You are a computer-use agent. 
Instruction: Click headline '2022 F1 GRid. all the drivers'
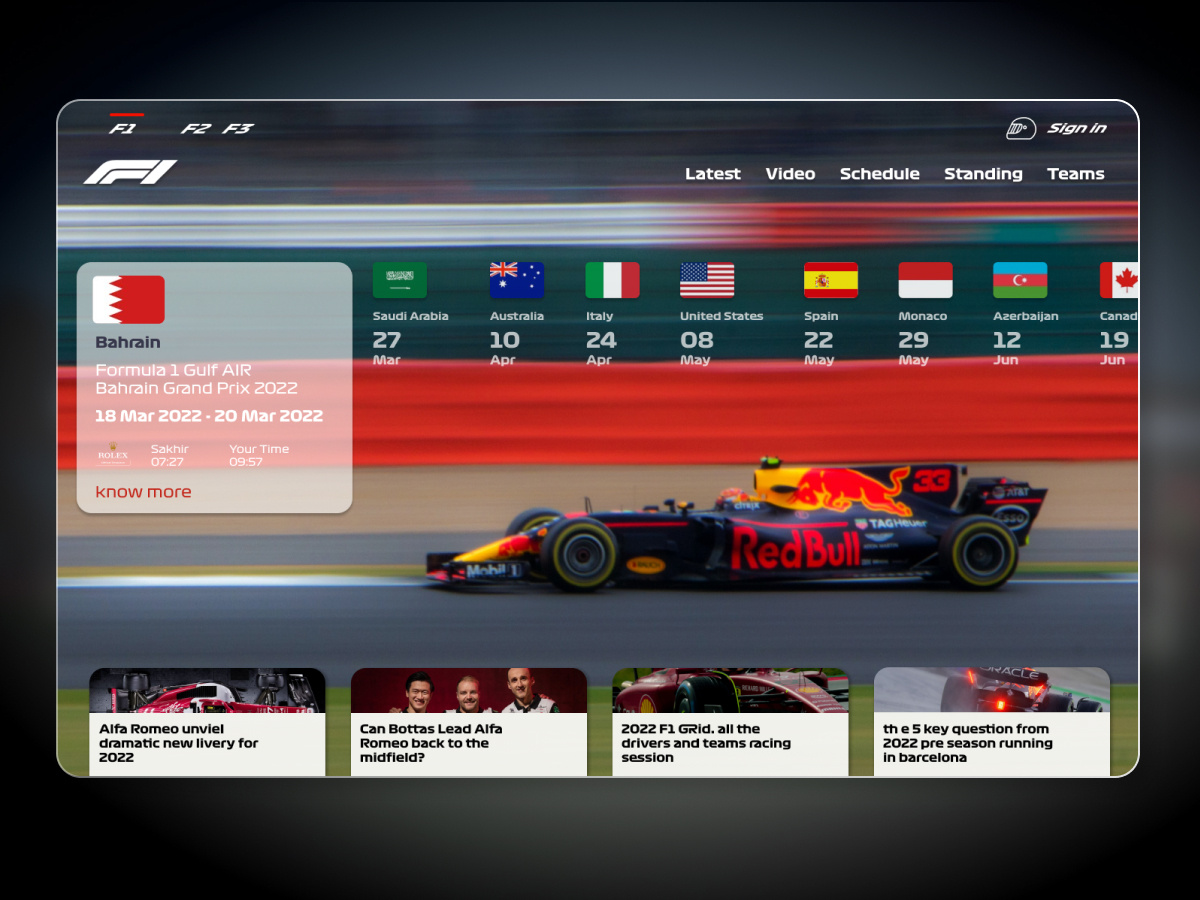[x=706, y=743]
